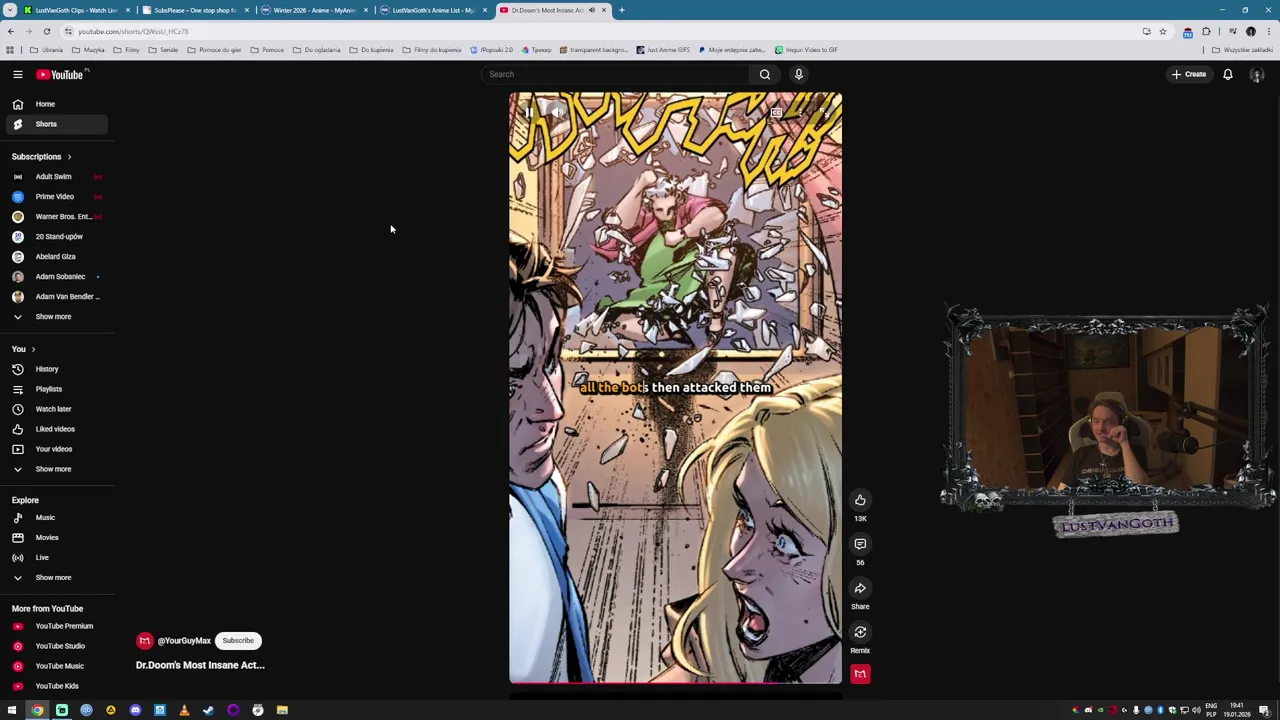
Task: Expand Subscriptions section arrow
Action: pyautogui.click(x=69, y=157)
